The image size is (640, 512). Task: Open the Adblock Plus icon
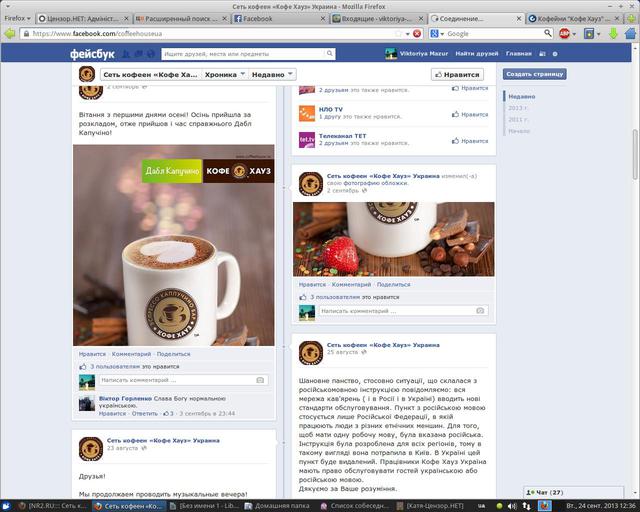tap(564, 33)
